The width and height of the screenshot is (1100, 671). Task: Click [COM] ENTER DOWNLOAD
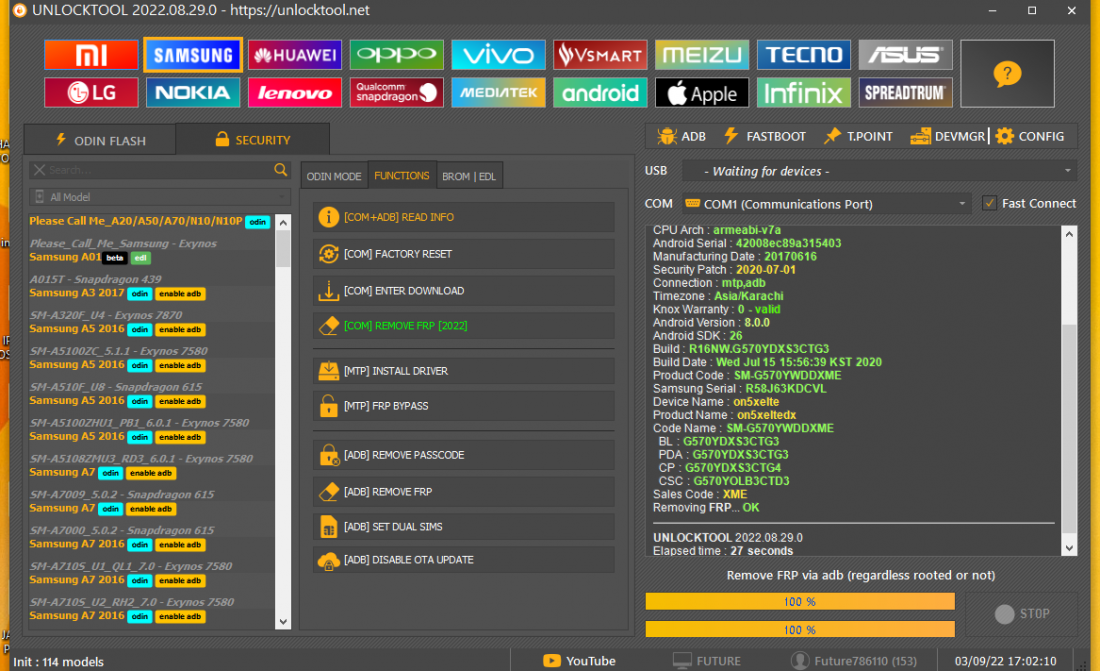(x=464, y=291)
